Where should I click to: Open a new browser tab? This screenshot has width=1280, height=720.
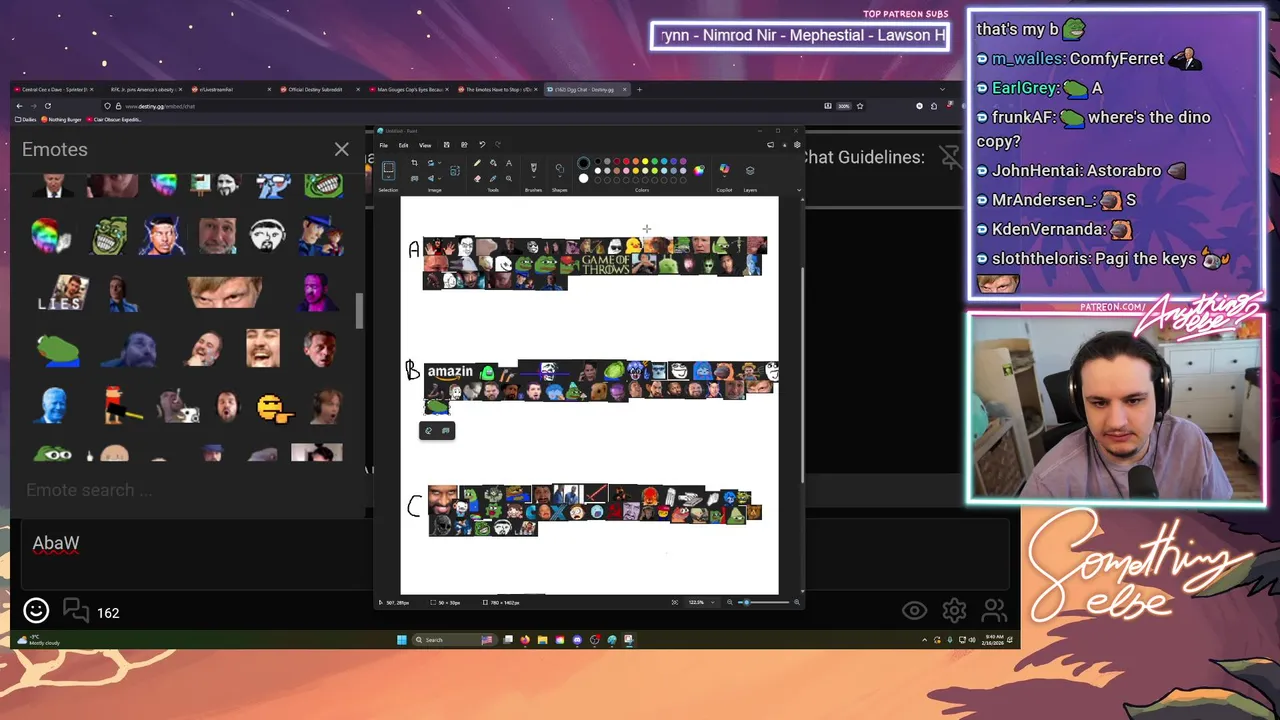[x=640, y=89]
